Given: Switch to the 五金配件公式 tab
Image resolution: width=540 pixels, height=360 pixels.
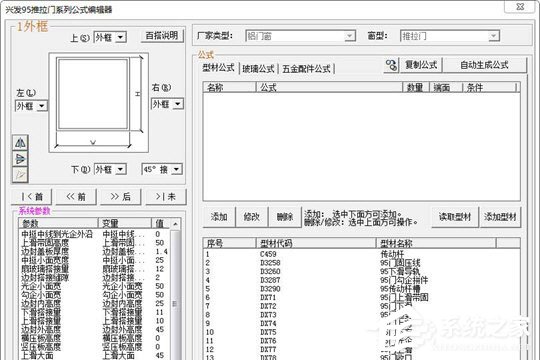Looking at the screenshot, I should click(306, 69).
